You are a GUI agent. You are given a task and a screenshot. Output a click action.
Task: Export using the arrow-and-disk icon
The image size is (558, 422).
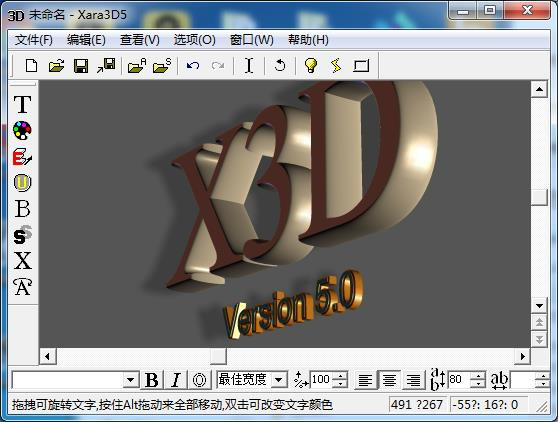pyautogui.click(x=106, y=66)
